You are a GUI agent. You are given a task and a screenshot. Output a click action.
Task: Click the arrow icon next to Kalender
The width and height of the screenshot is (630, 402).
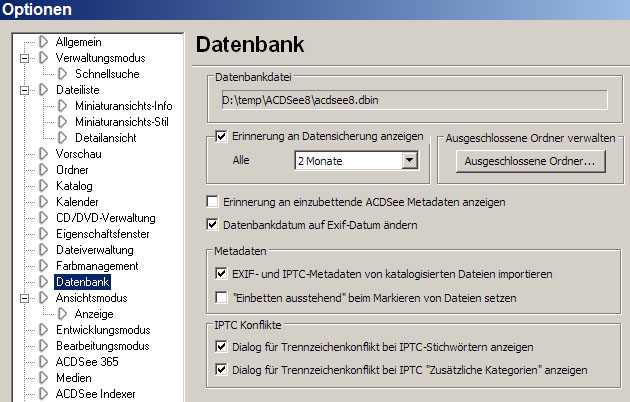click(44, 202)
